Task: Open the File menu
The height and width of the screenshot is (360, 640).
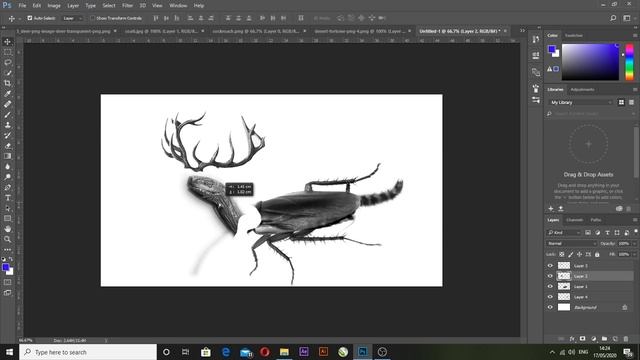Action: coord(22,6)
